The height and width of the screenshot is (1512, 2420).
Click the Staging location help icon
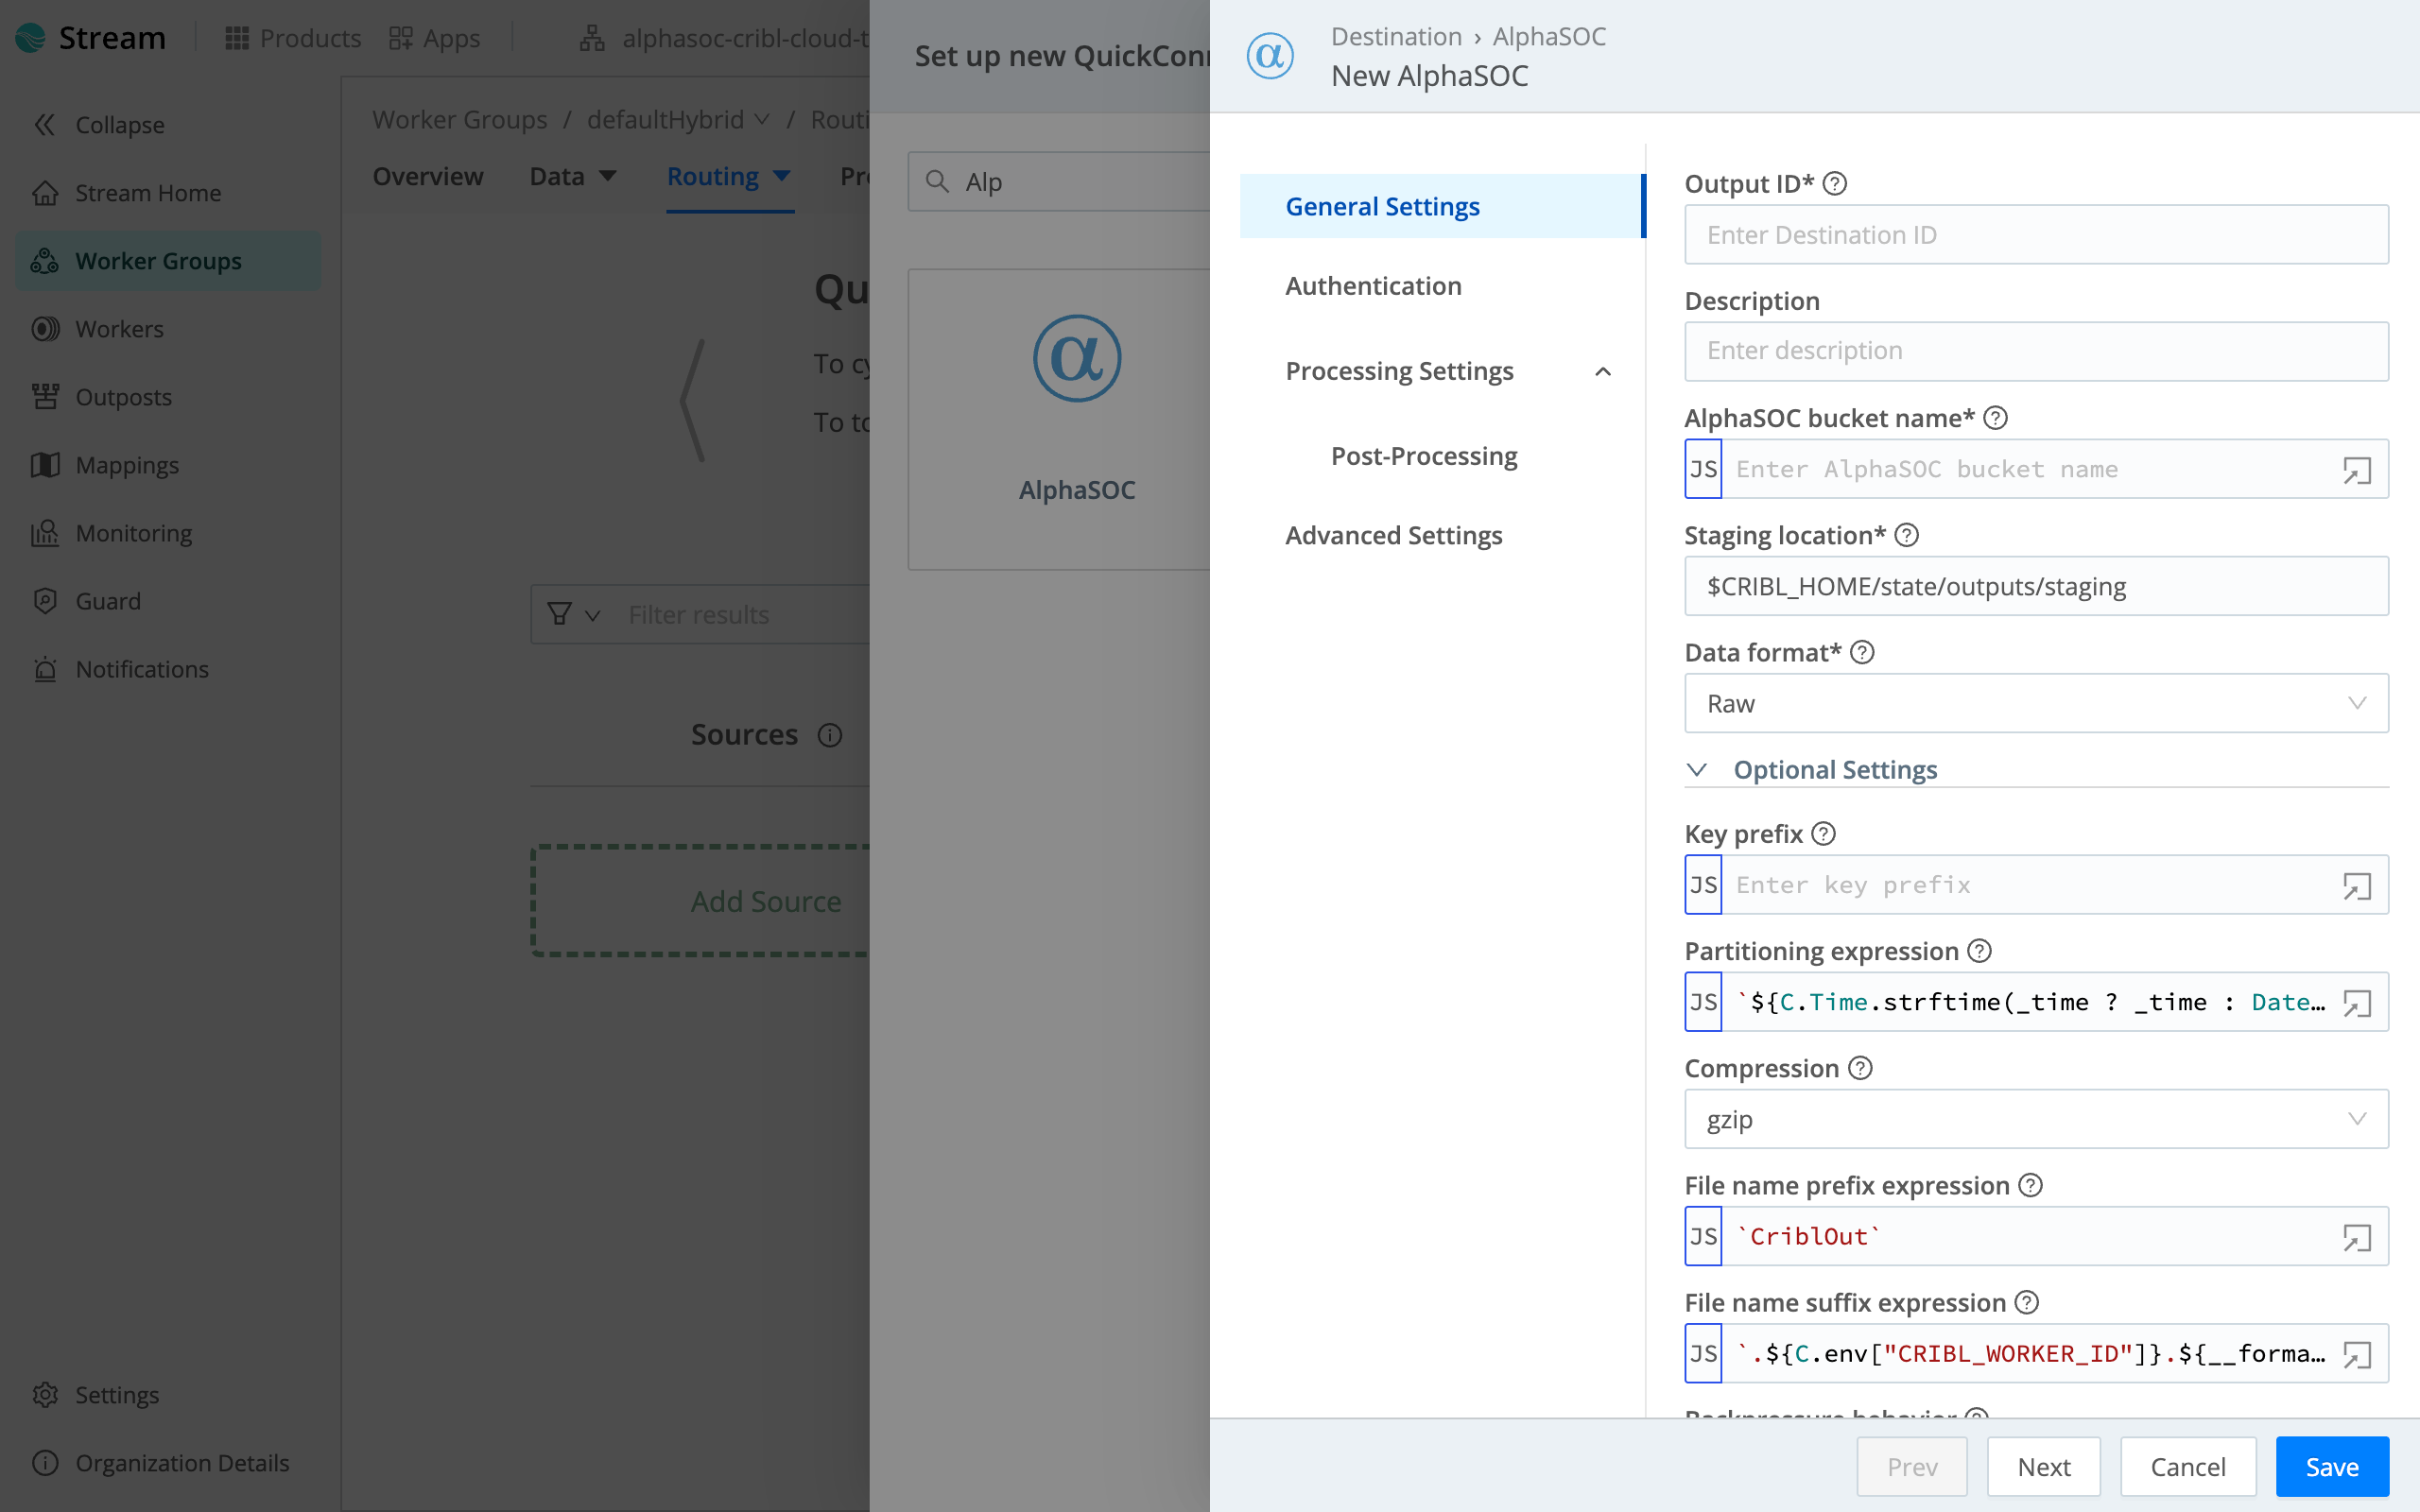coord(1907,535)
